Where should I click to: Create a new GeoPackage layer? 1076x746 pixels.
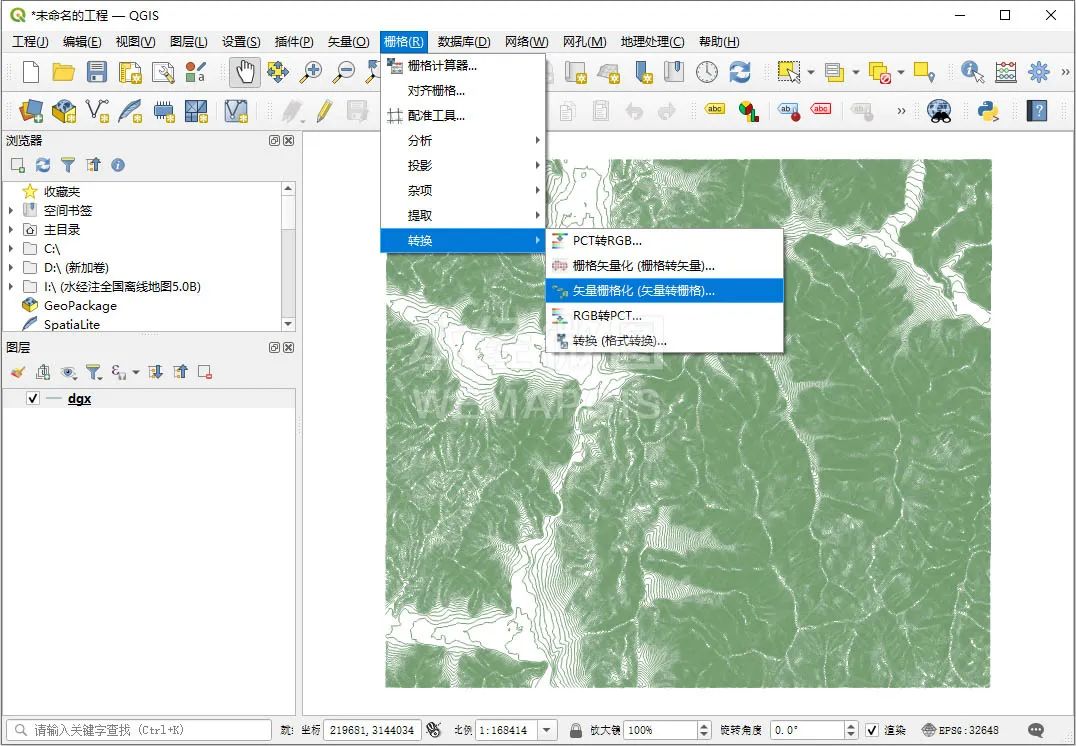click(x=64, y=110)
